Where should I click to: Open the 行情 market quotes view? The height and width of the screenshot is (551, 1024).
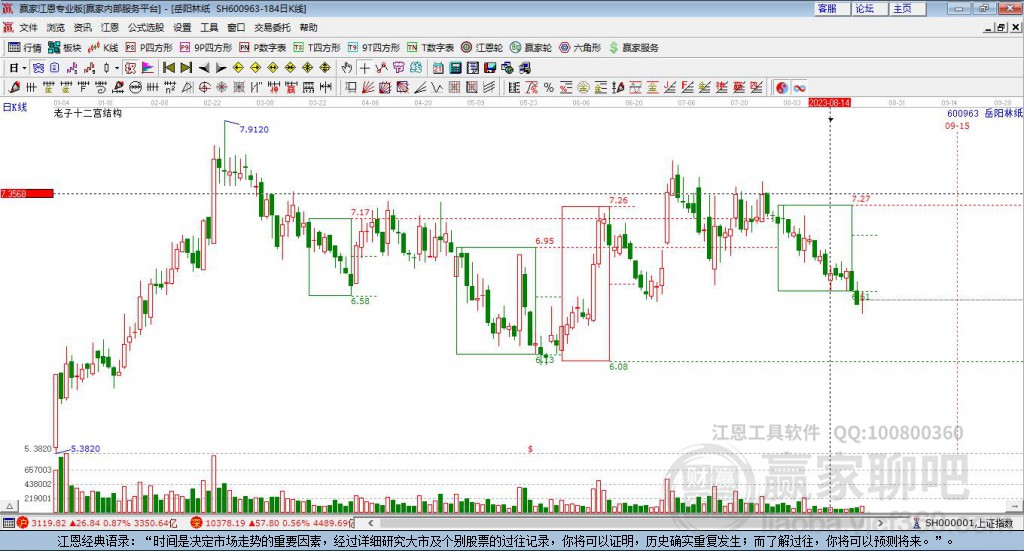coord(25,47)
